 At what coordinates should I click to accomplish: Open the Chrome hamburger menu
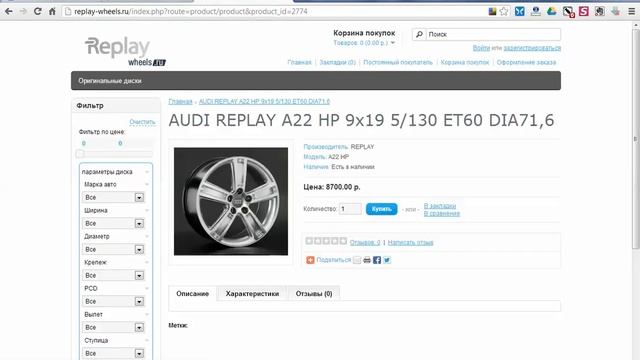pos(631,11)
